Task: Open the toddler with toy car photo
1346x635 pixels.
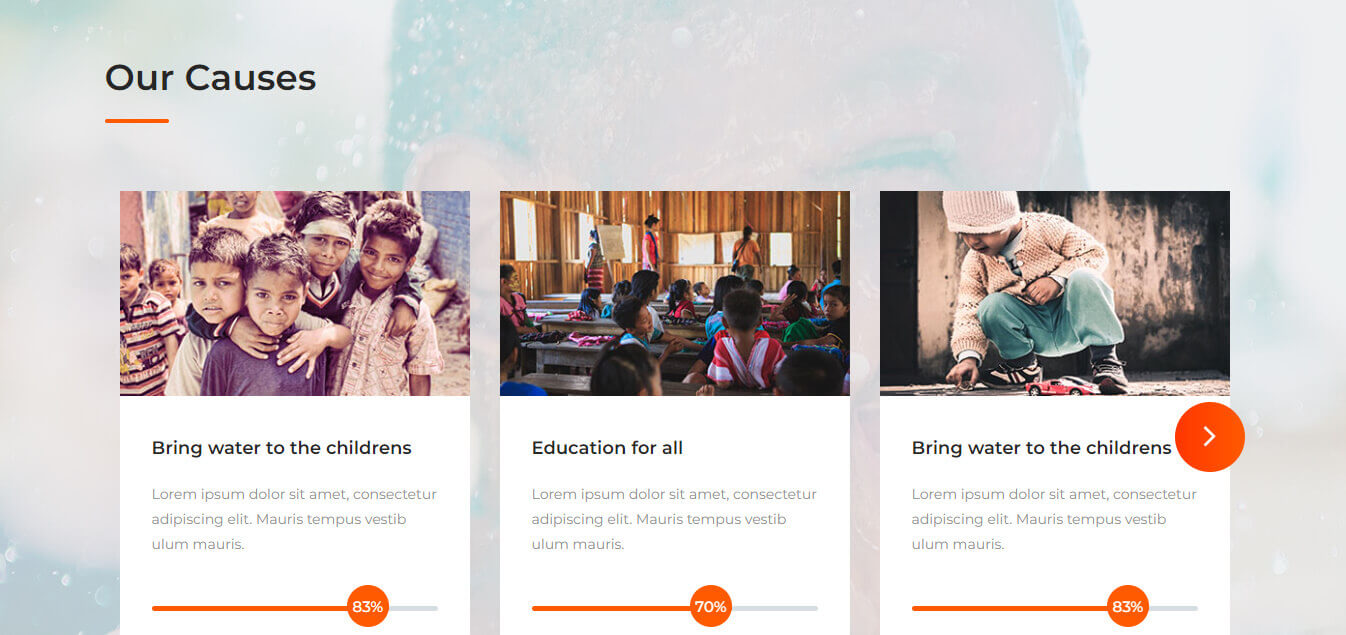Action: 1055,293
